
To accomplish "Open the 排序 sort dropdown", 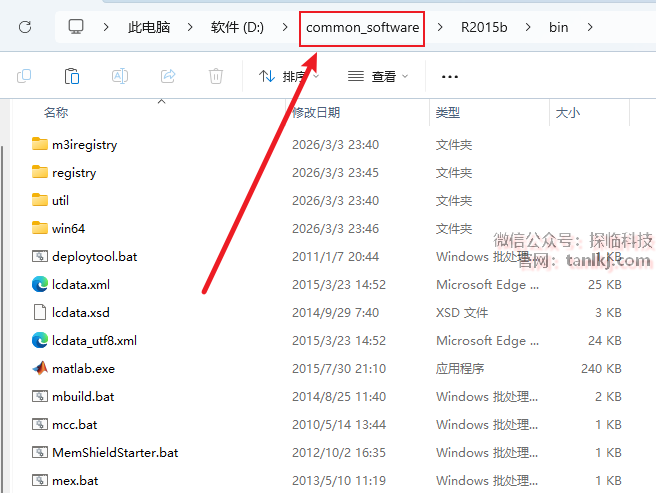I will 289,77.
